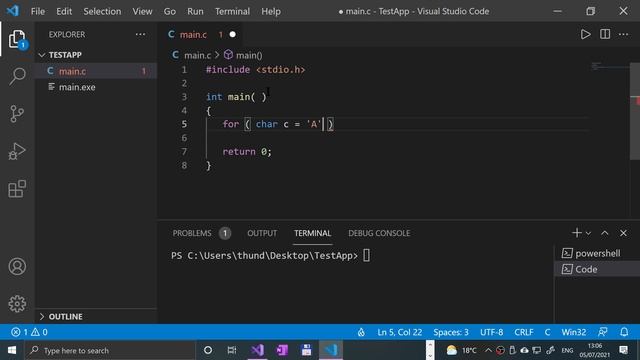Click the Run Code play button

click(x=585, y=34)
